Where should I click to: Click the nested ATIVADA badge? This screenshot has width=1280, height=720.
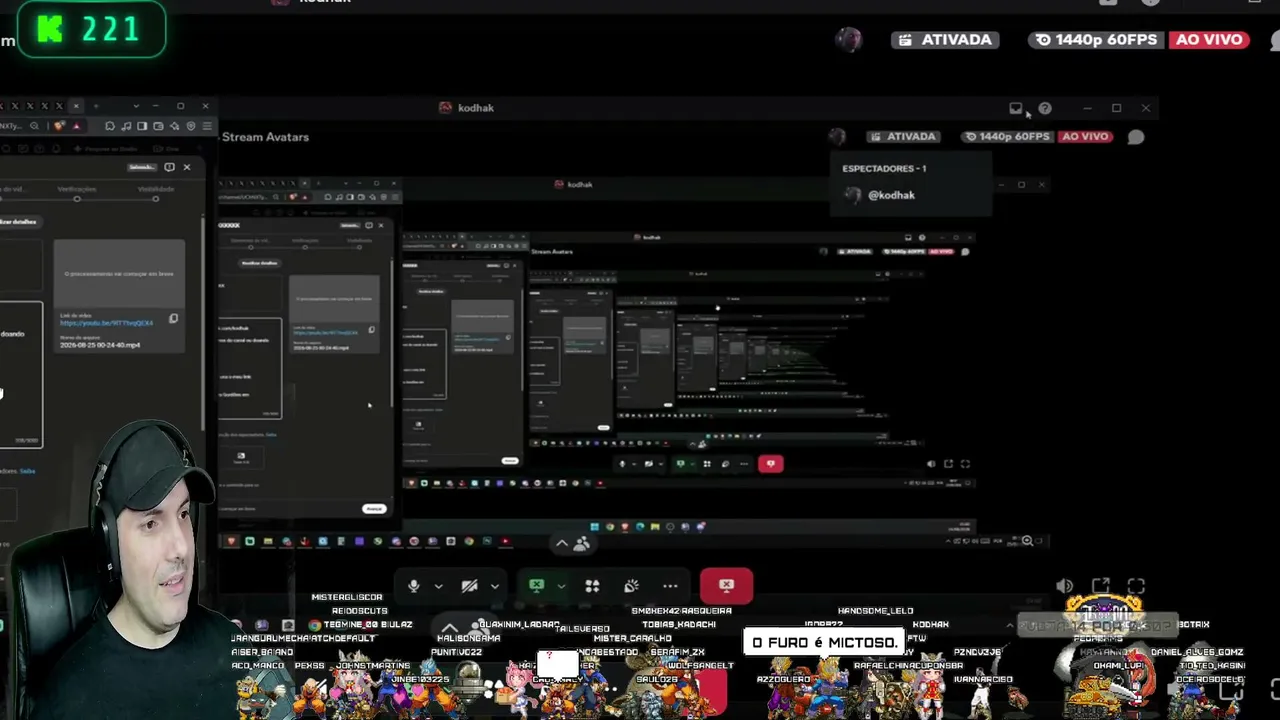[x=903, y=137]
